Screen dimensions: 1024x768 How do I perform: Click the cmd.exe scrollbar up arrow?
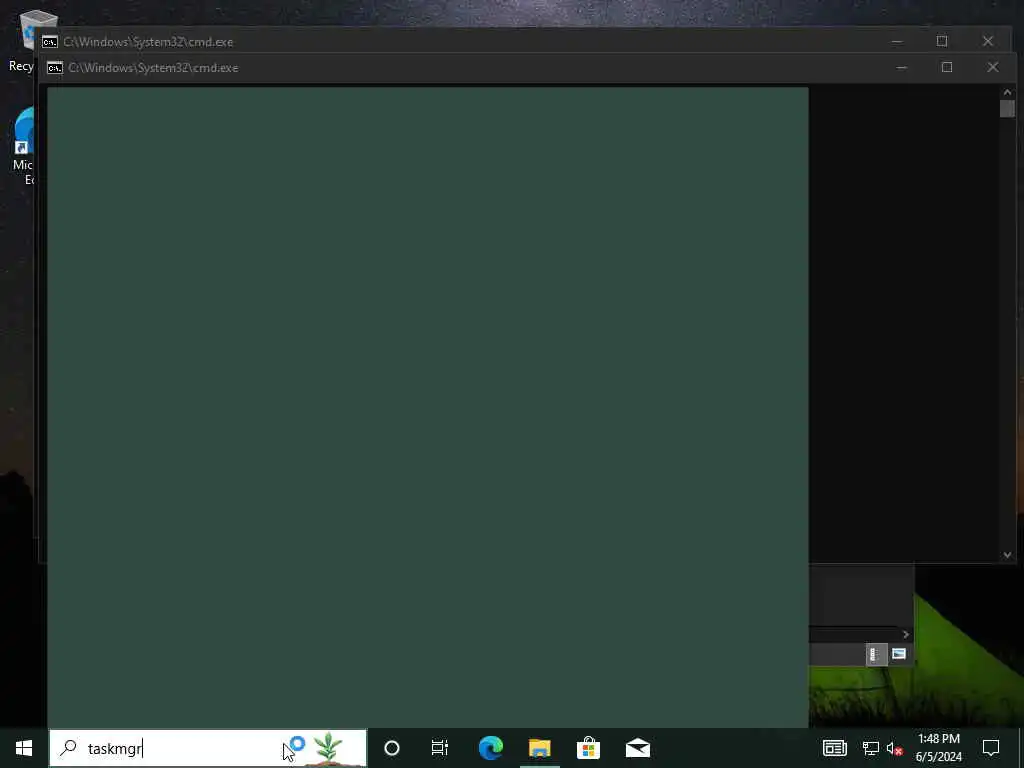click(1007, 93)
